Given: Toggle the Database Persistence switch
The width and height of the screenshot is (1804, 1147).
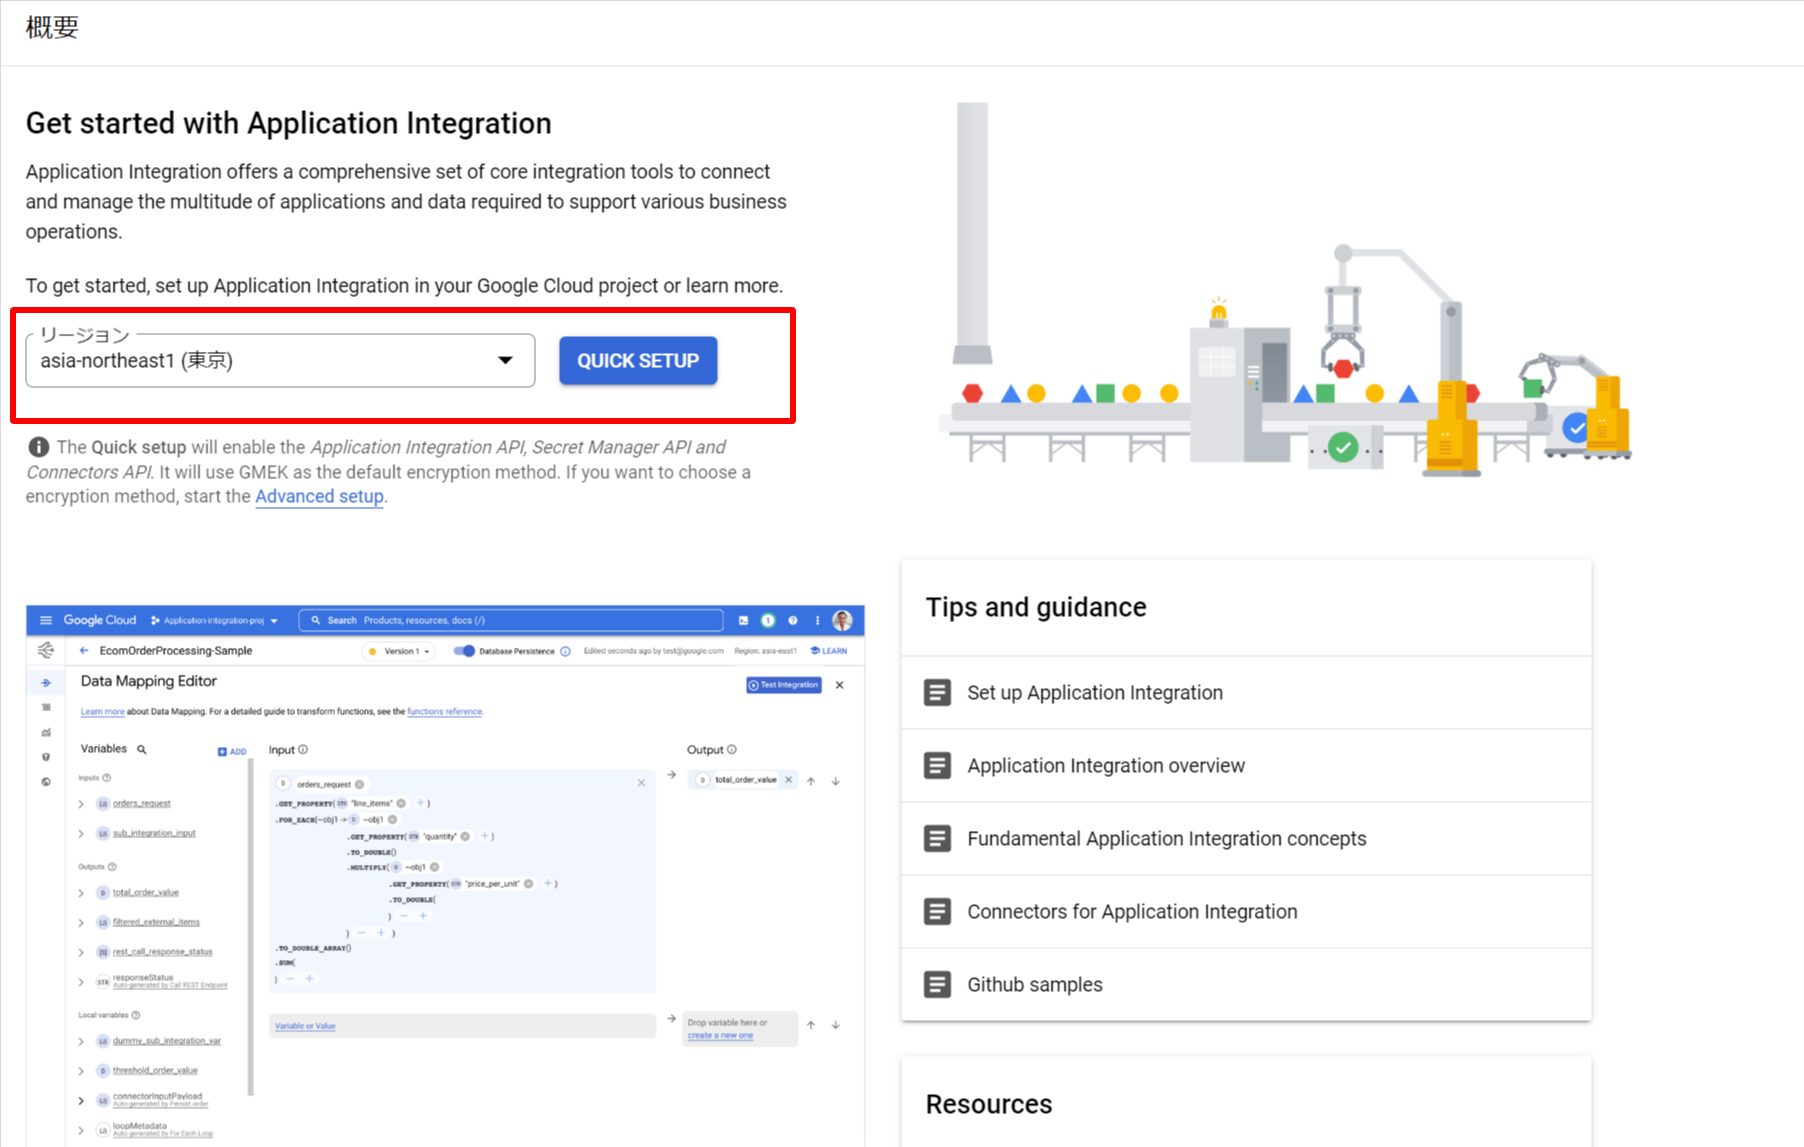Looking at the screenshot, I should [x=465, y=651].
